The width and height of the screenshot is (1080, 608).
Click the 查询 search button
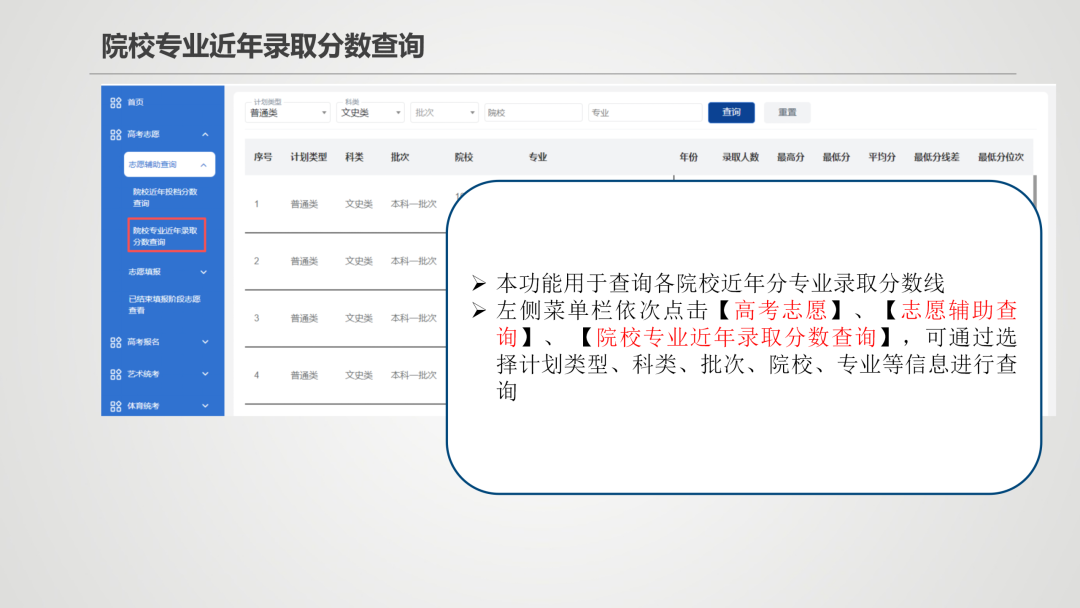731,112
